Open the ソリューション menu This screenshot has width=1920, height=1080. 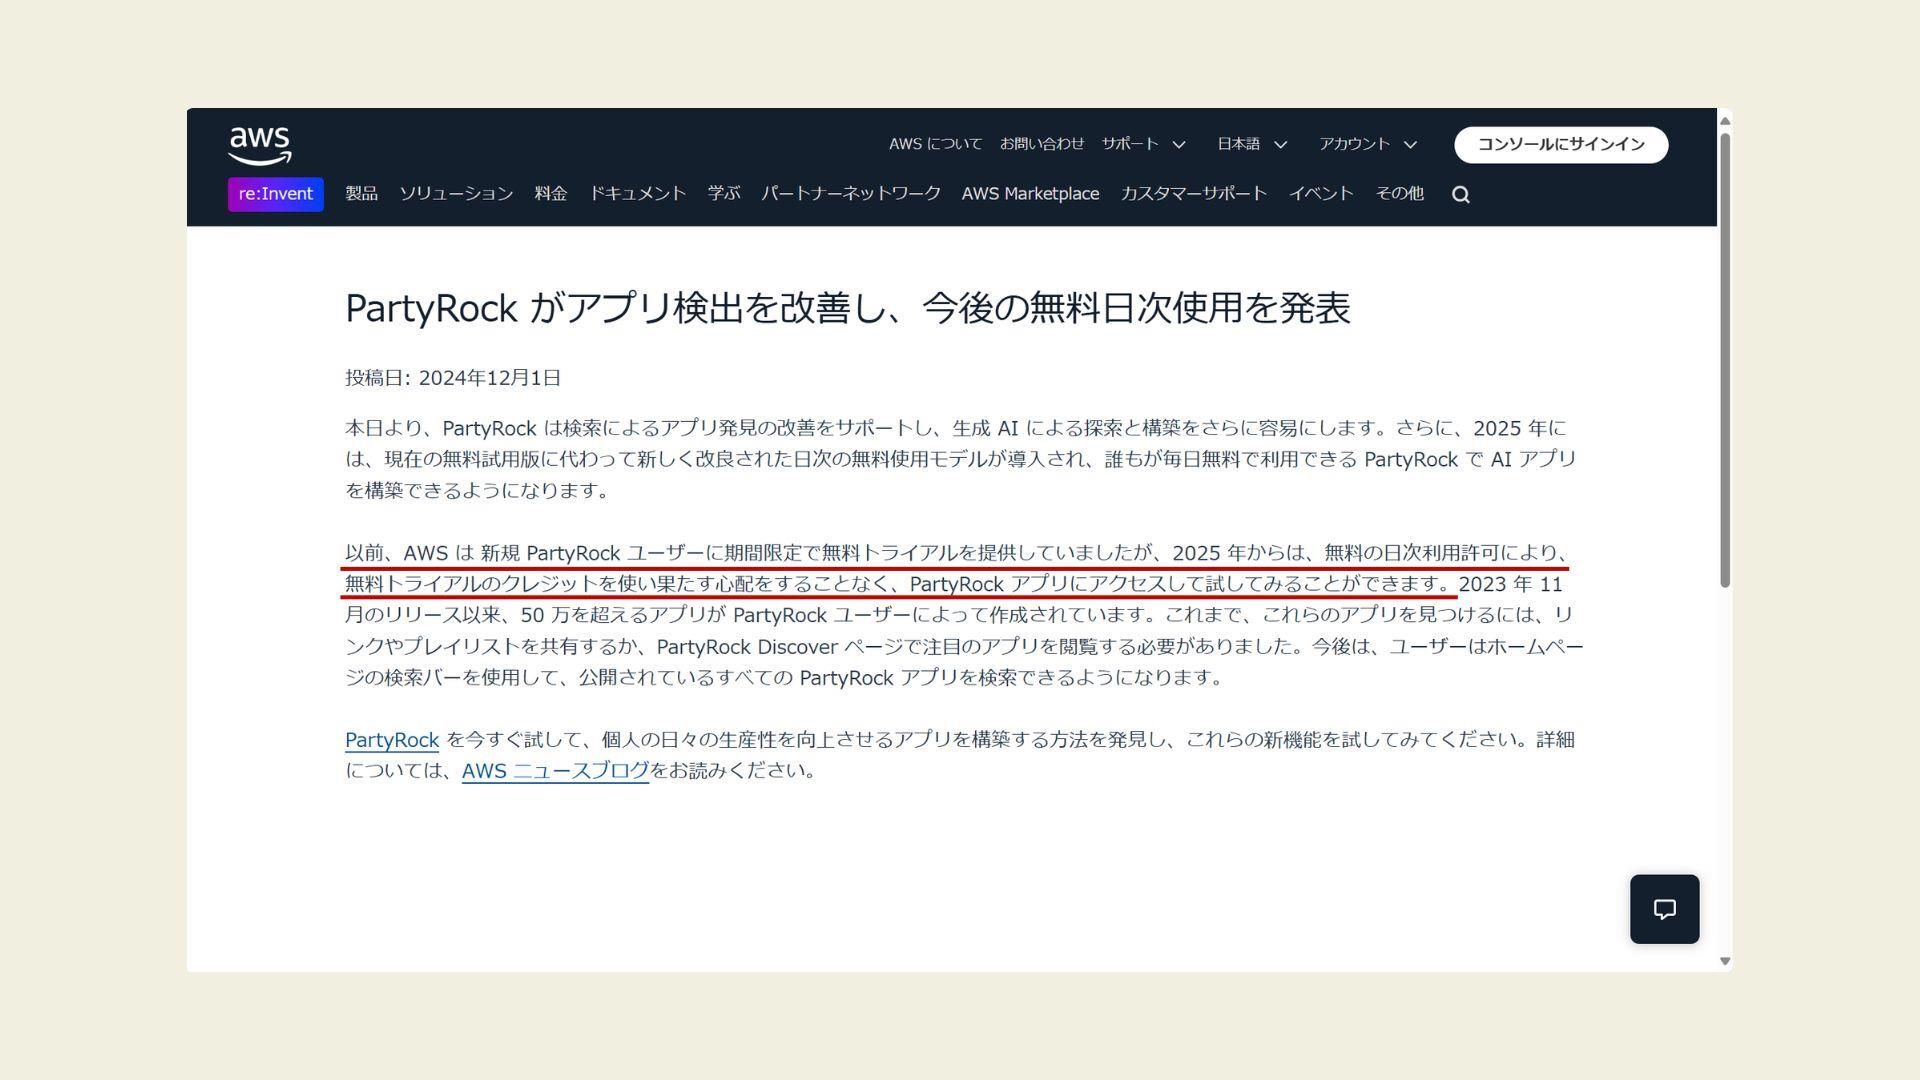(456, 194)
